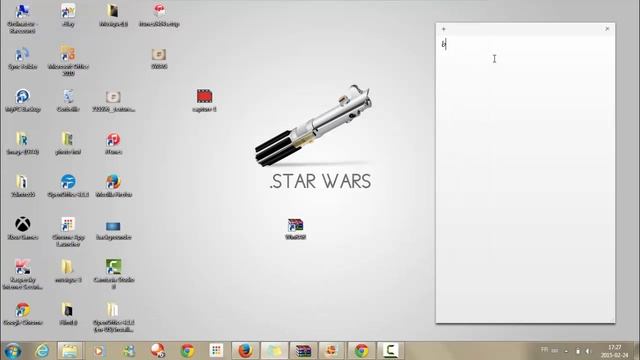The height and width of the screenshot is (360, 640).
Task: Open Windows Media Player taskbar icon
Action: [98, 351]
